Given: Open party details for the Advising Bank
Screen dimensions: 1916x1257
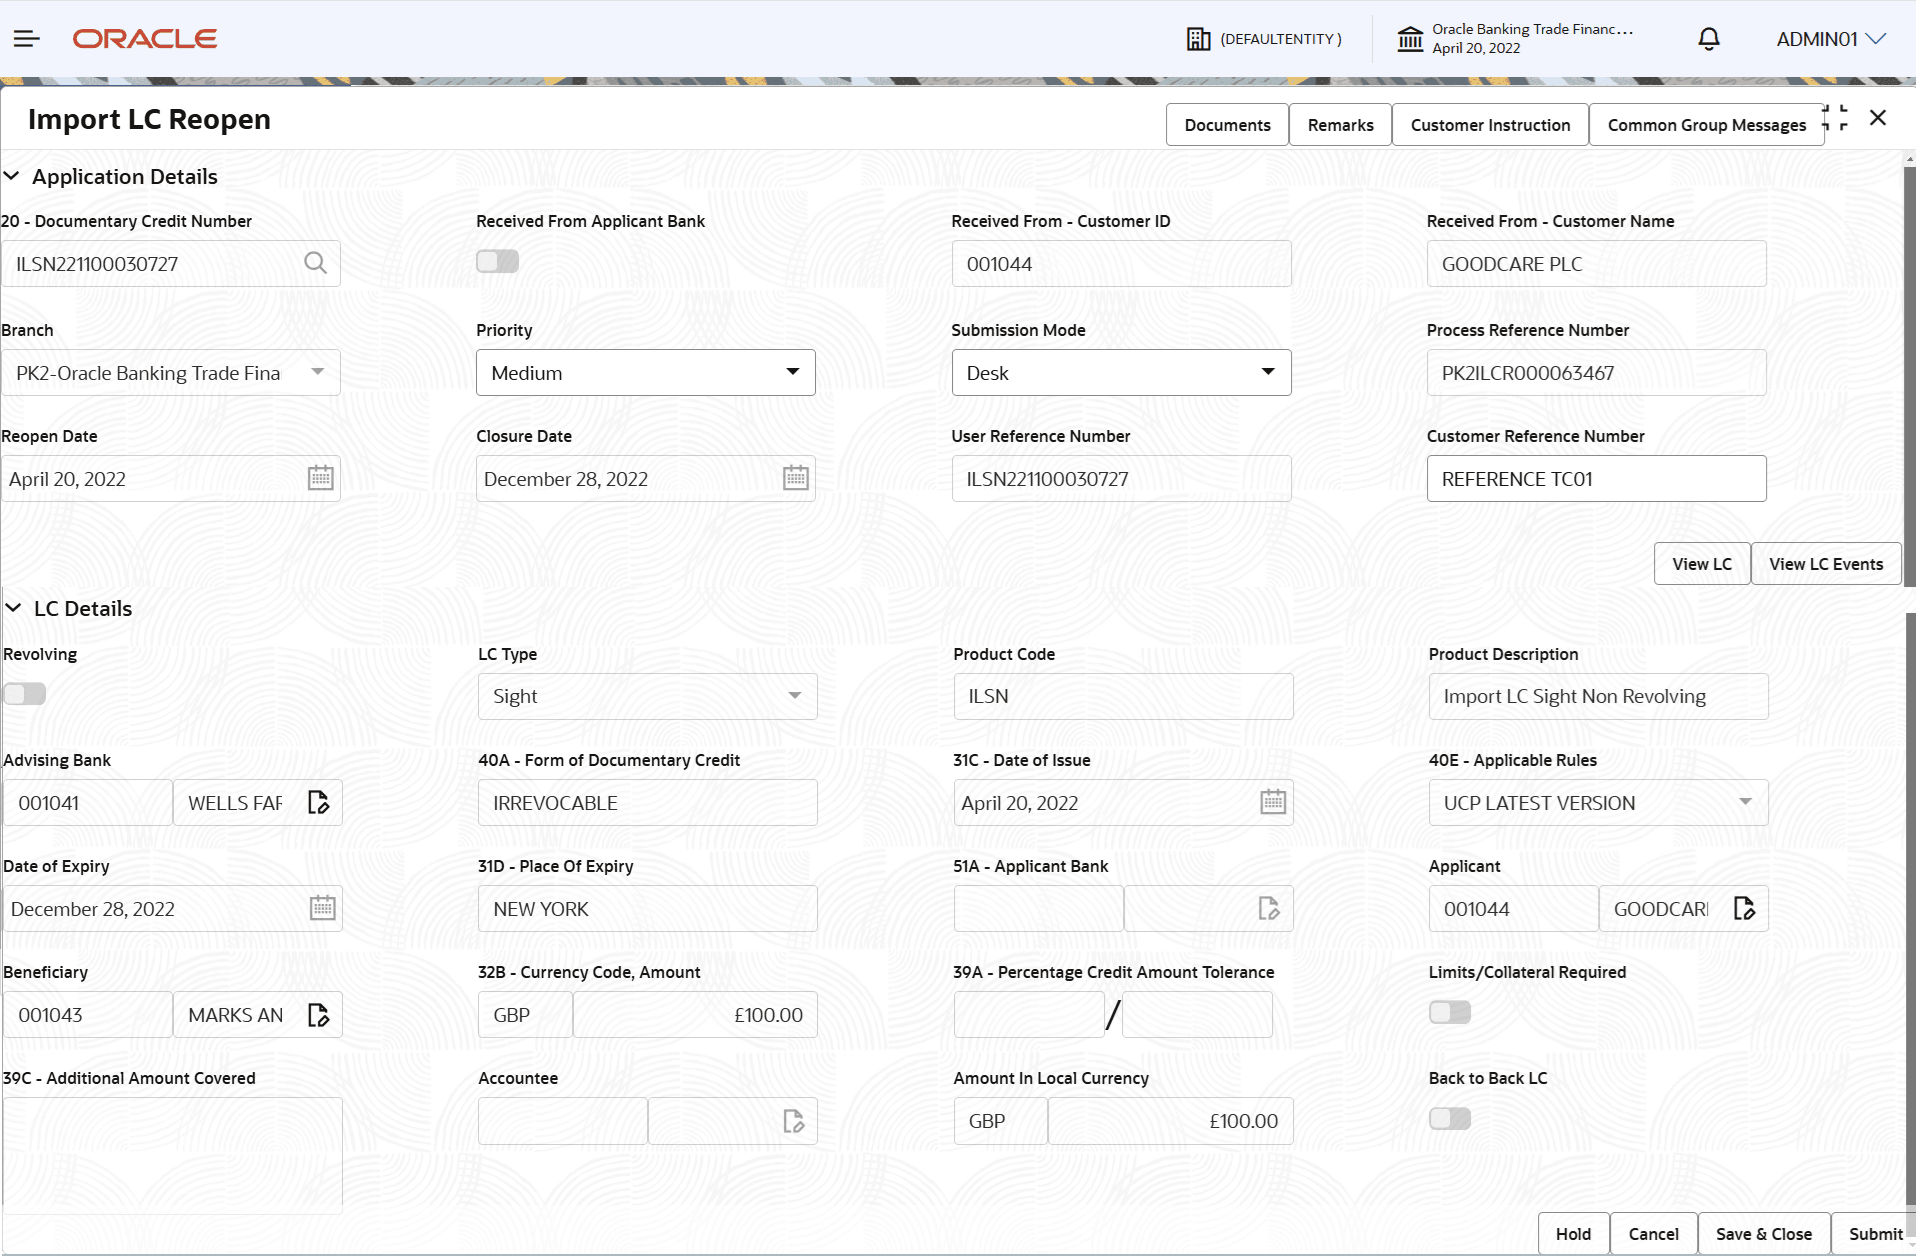Looking at the screenshot, I should click(319, 801).
